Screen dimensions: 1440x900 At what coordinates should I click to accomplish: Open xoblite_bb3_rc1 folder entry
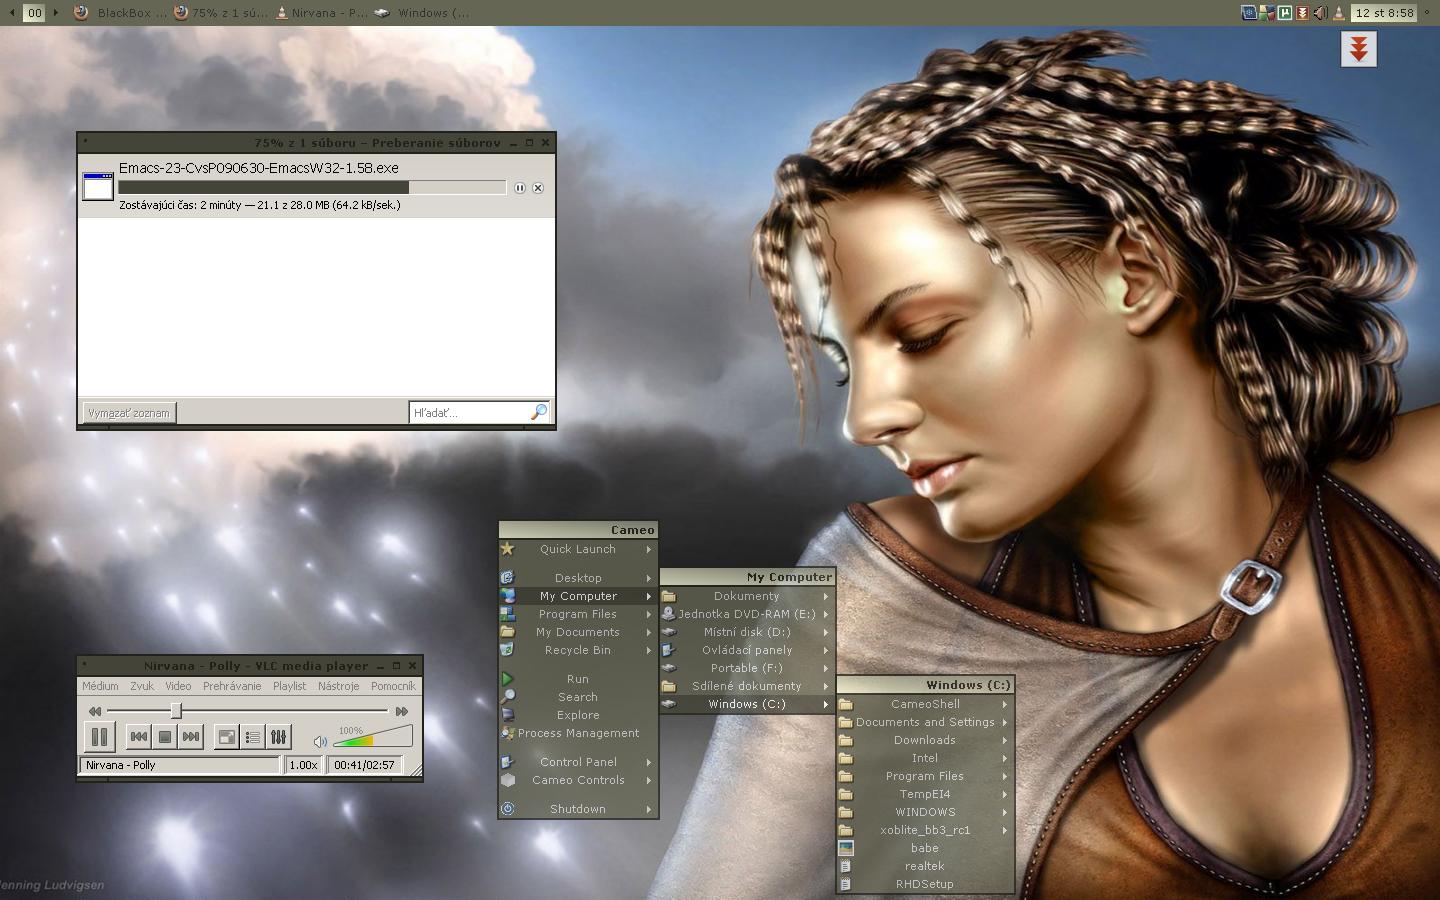click(925, 830)
